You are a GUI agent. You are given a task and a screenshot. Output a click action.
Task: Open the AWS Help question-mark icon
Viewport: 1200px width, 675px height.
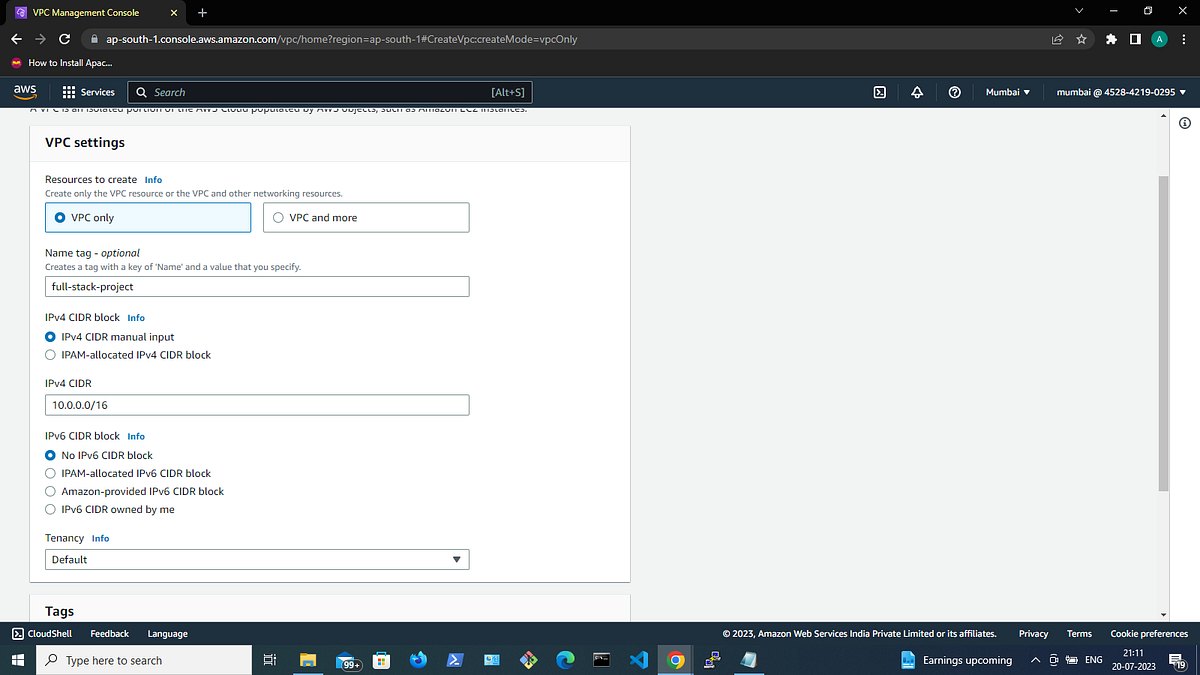pos(954,91)
